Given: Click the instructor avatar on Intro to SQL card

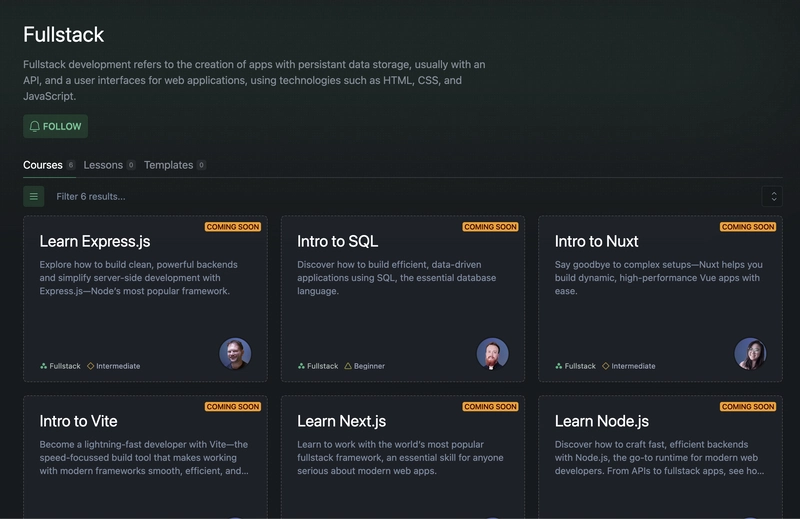Looking at the screenshot, I should [492, 353].
